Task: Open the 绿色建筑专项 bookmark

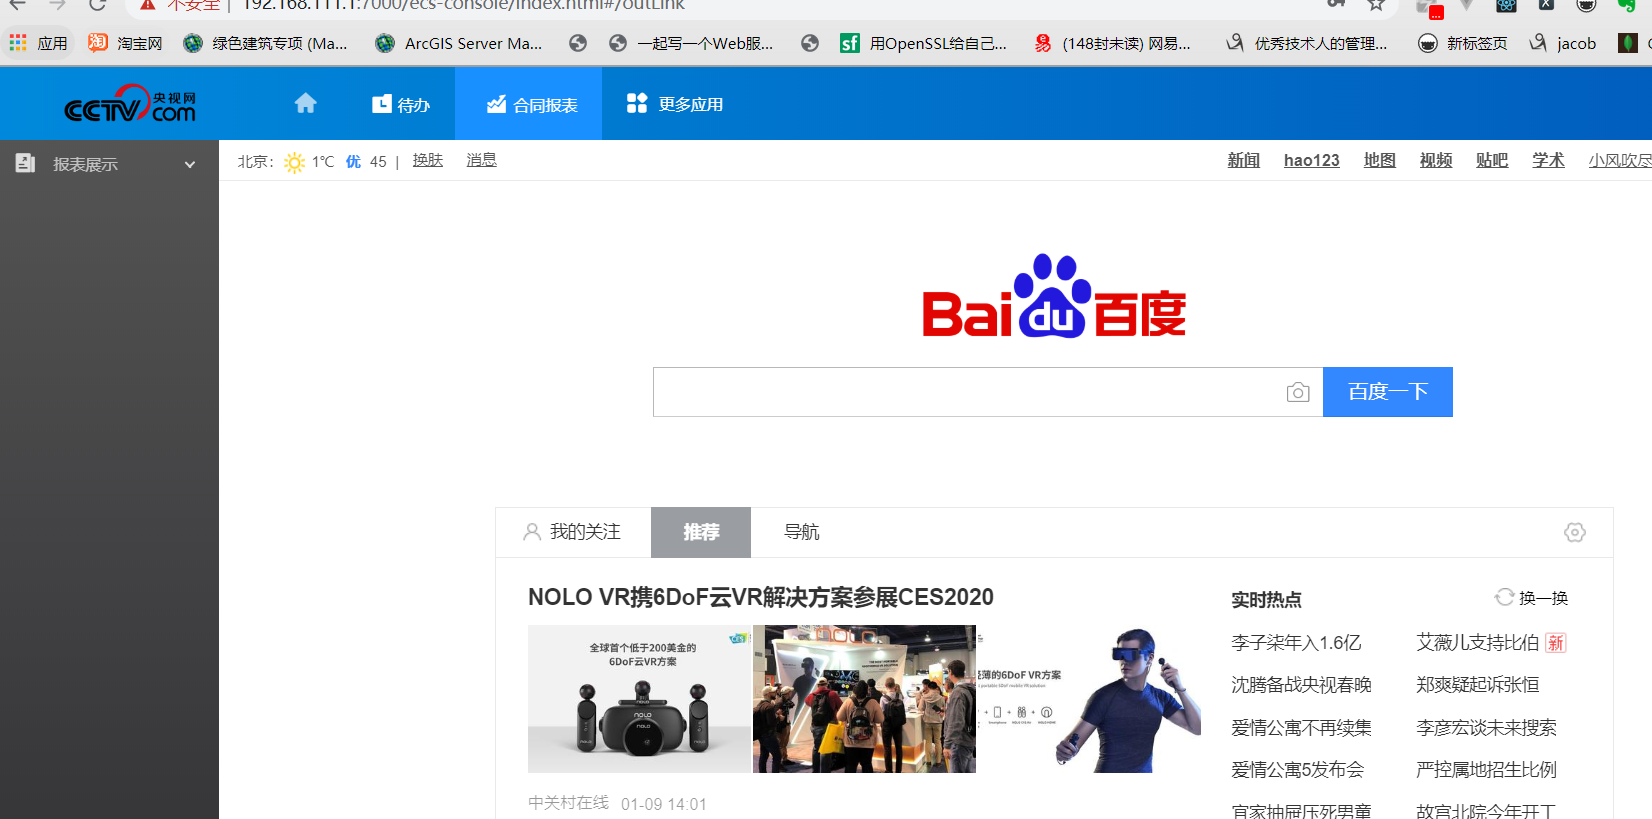Action: click(x=266, y=43)
